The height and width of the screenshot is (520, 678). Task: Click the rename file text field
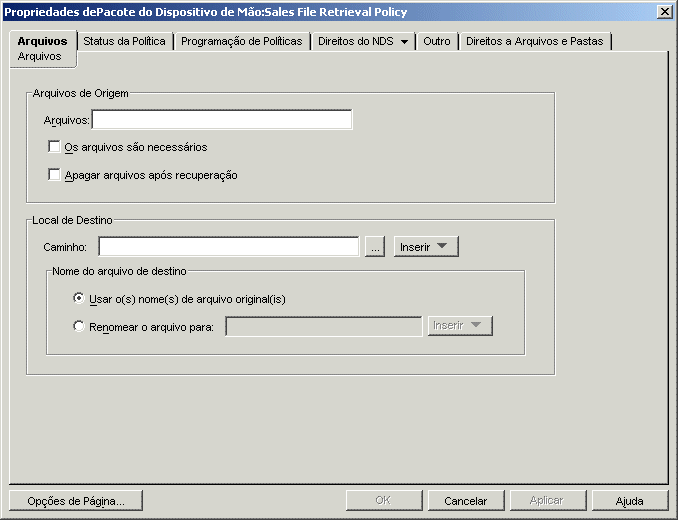pos(323,326)
